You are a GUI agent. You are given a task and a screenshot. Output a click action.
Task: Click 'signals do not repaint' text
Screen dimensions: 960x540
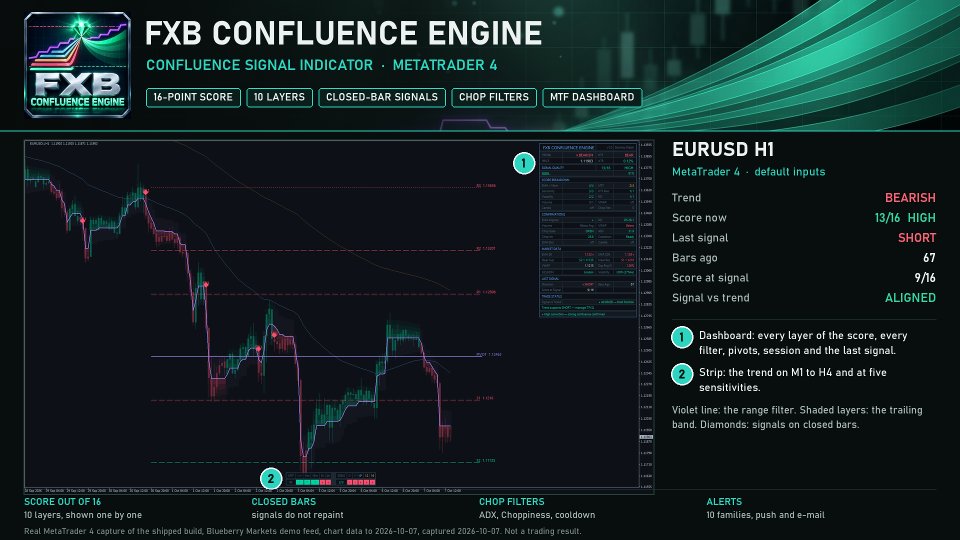pos(297,515)
